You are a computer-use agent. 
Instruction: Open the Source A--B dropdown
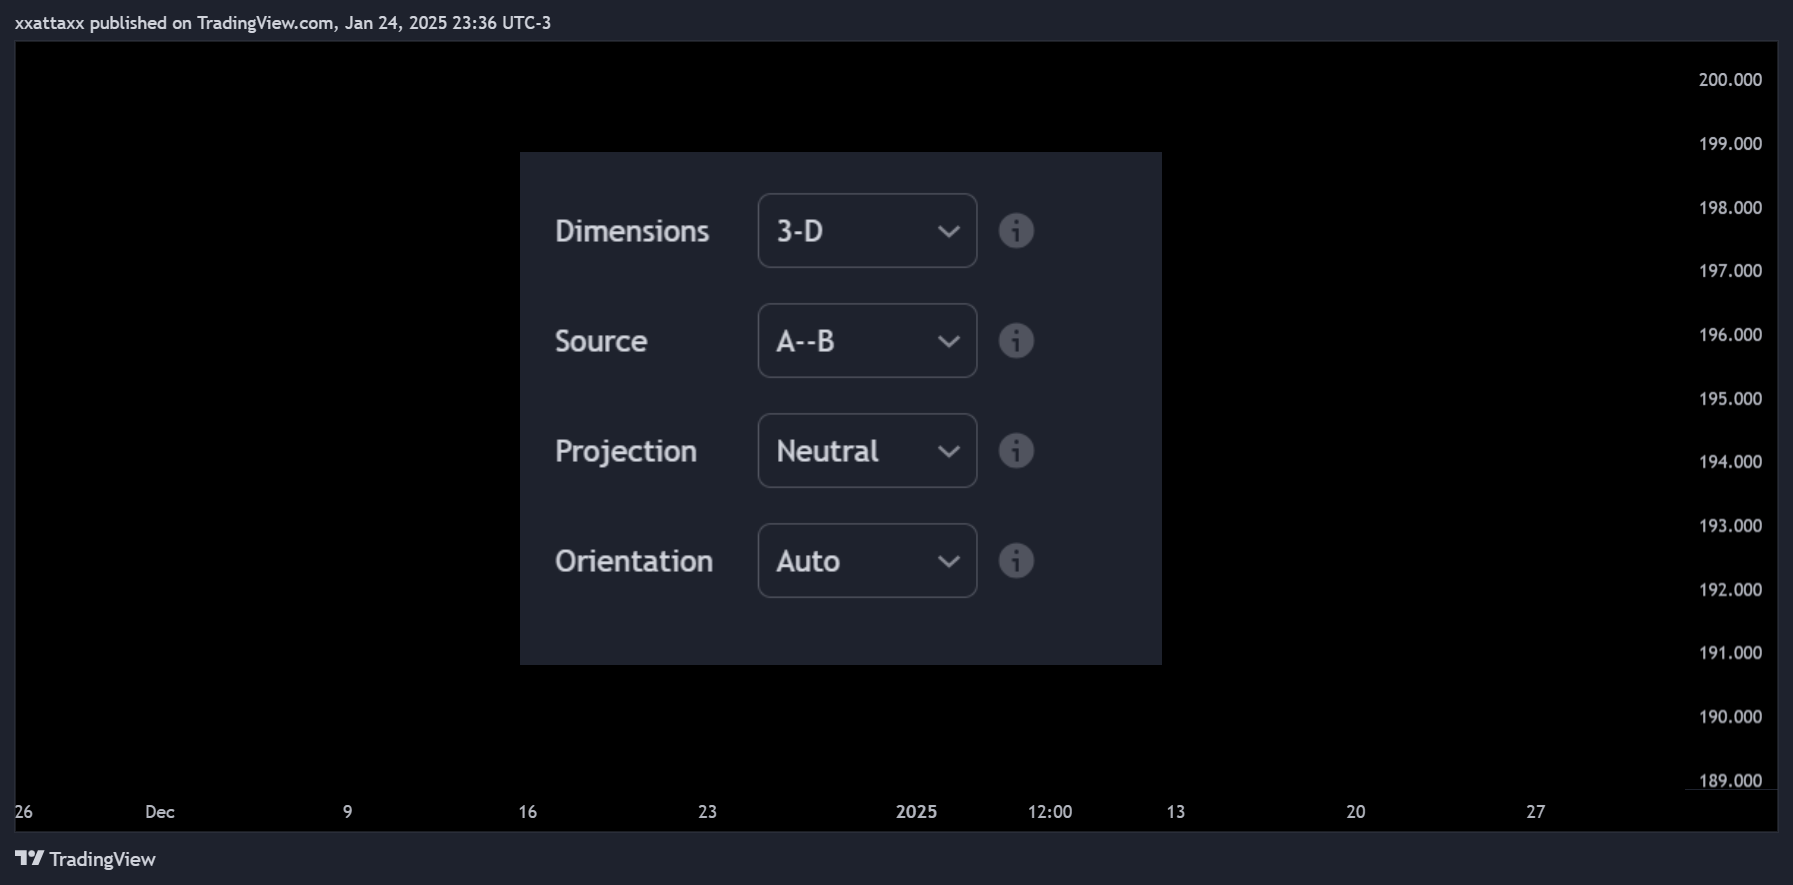tap(867, 341)
